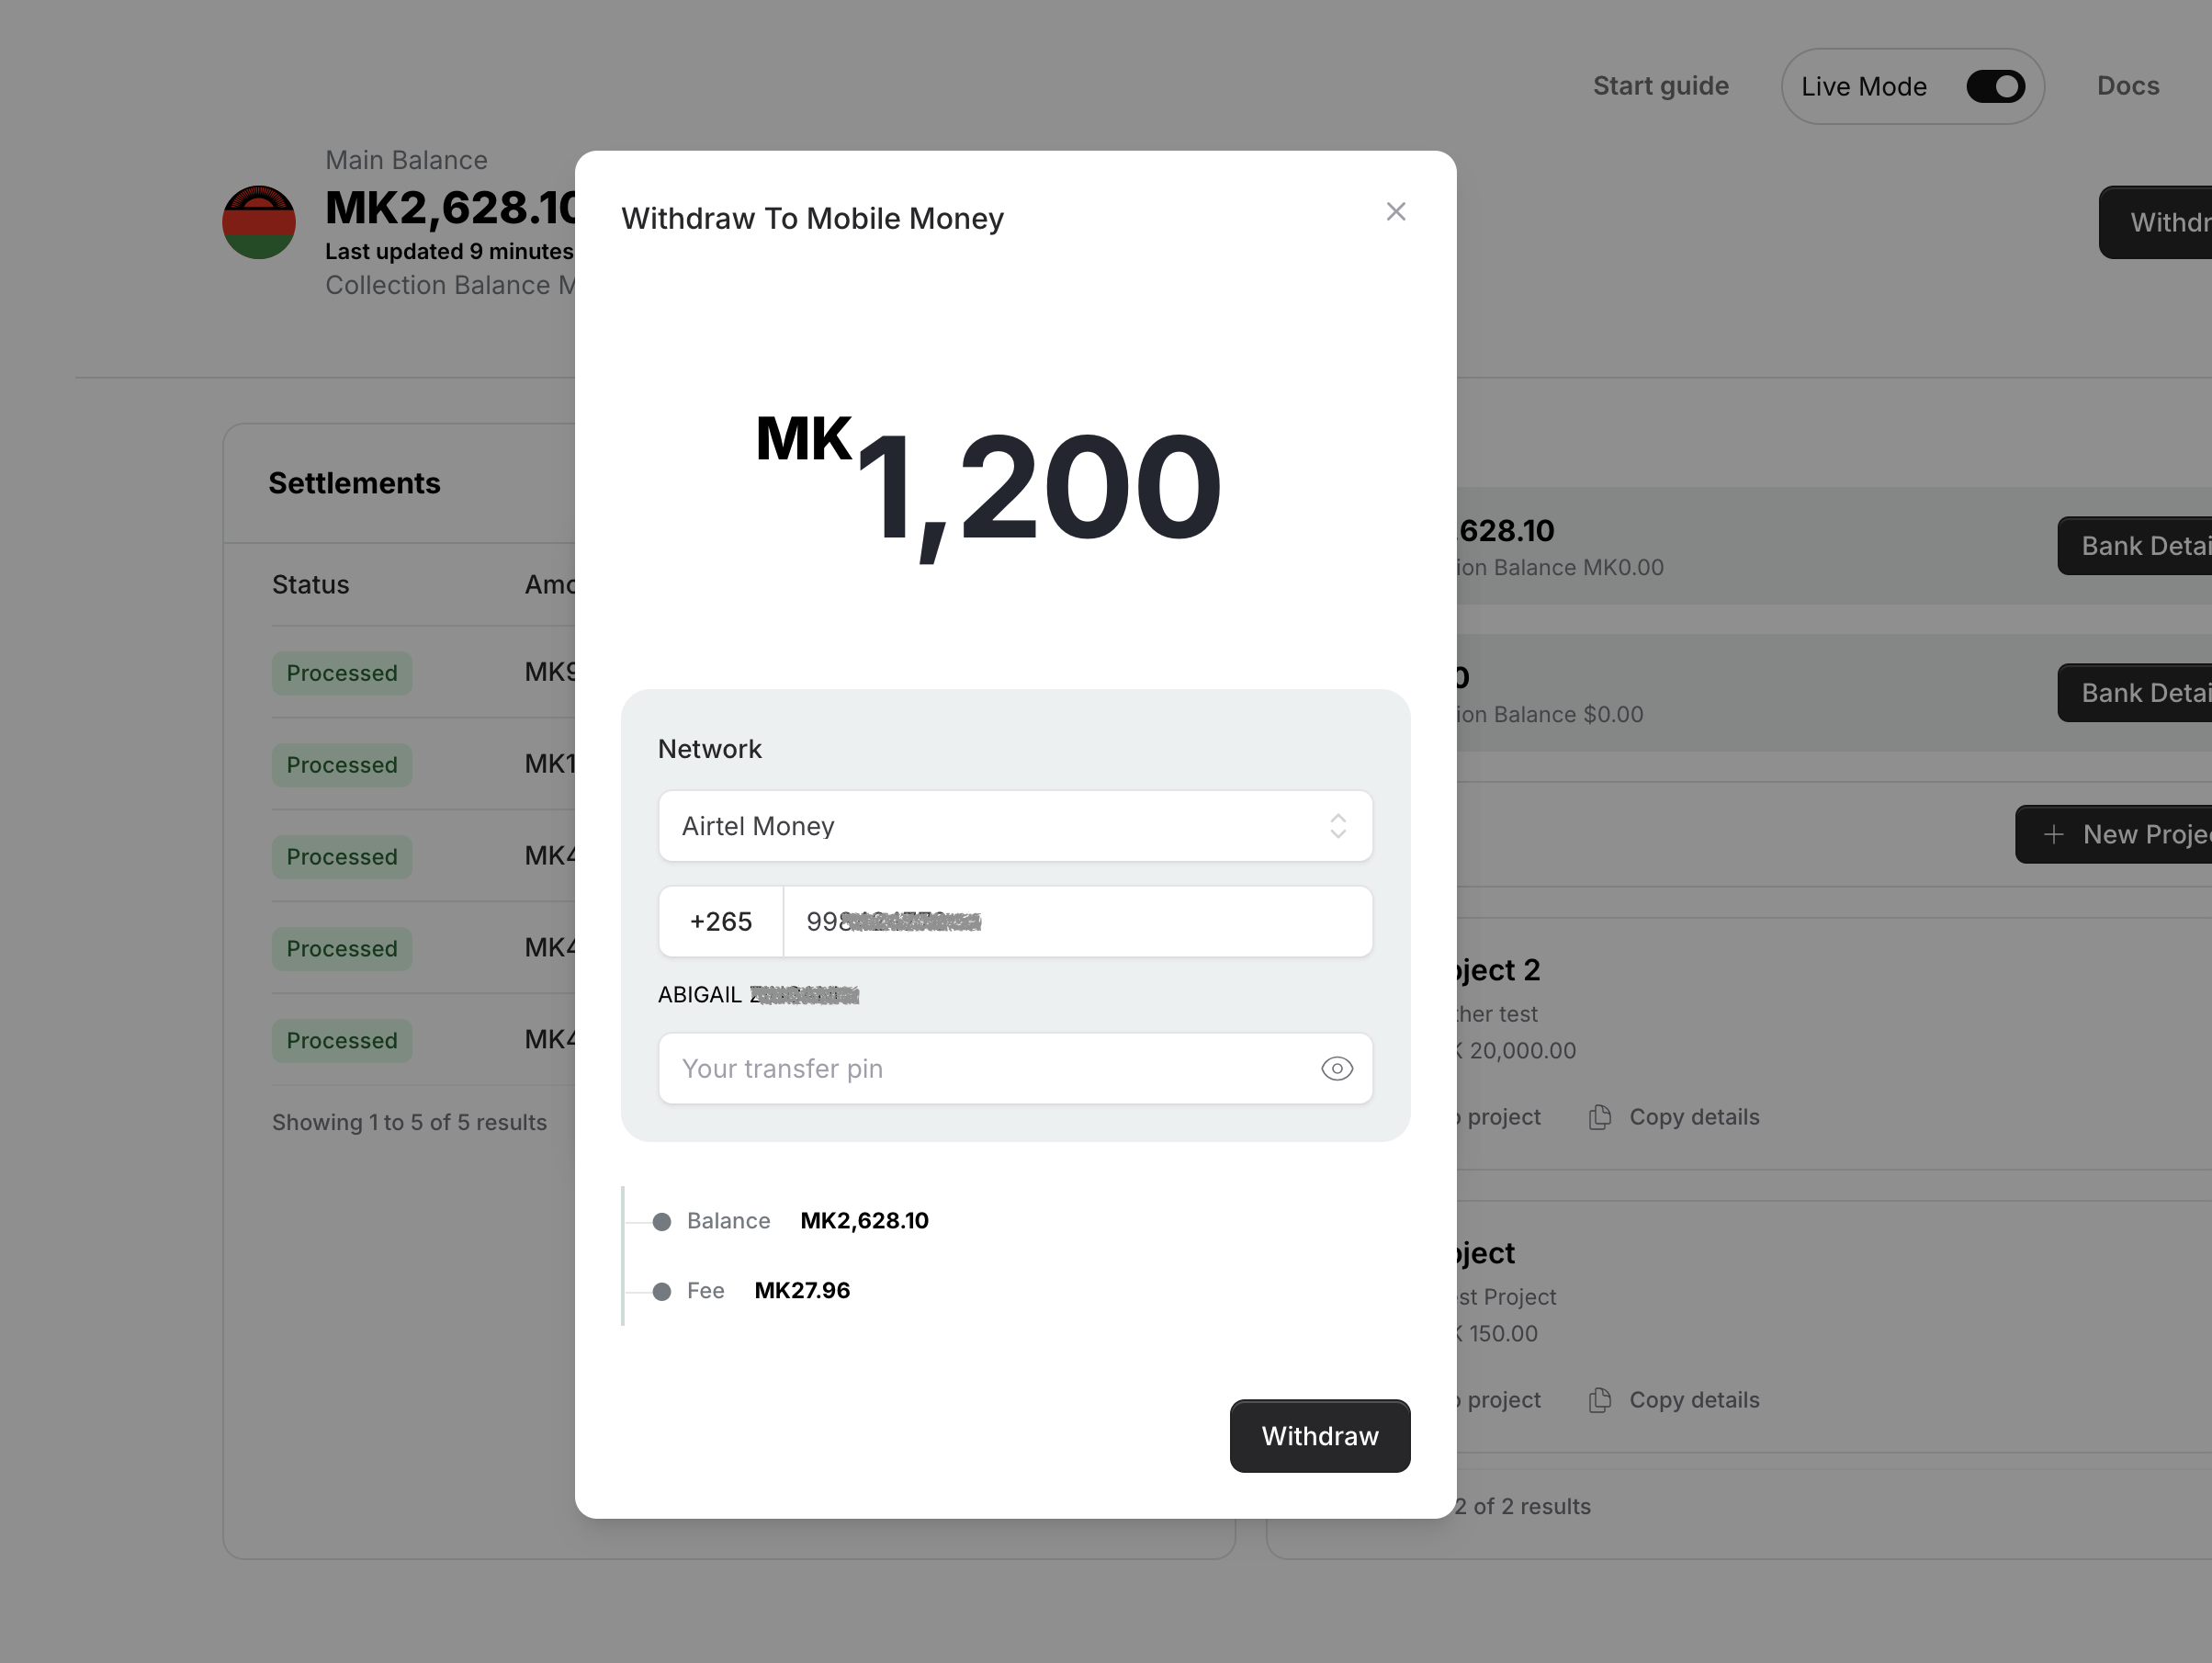
Task: Show transfer pin with eye icon
Action: [1336, 1068]
